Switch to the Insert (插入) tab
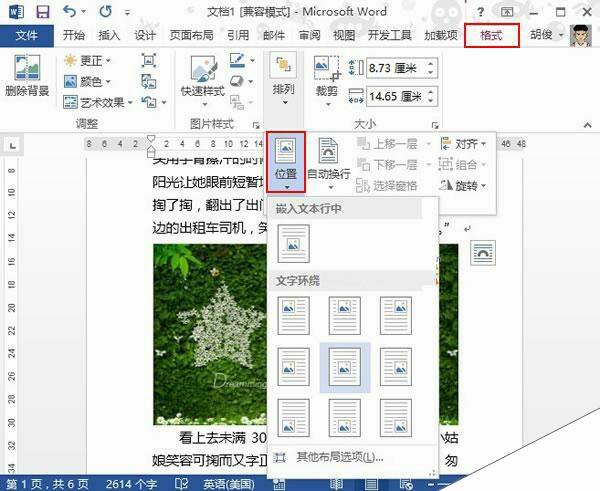The image size is (600, 491). [109, 35]
